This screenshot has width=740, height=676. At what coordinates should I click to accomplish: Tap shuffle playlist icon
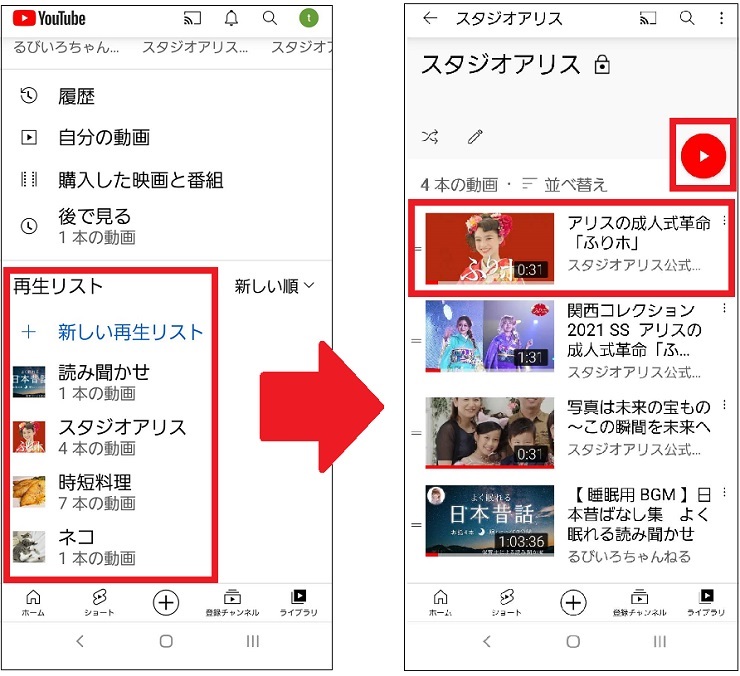(x=430, y=137)
